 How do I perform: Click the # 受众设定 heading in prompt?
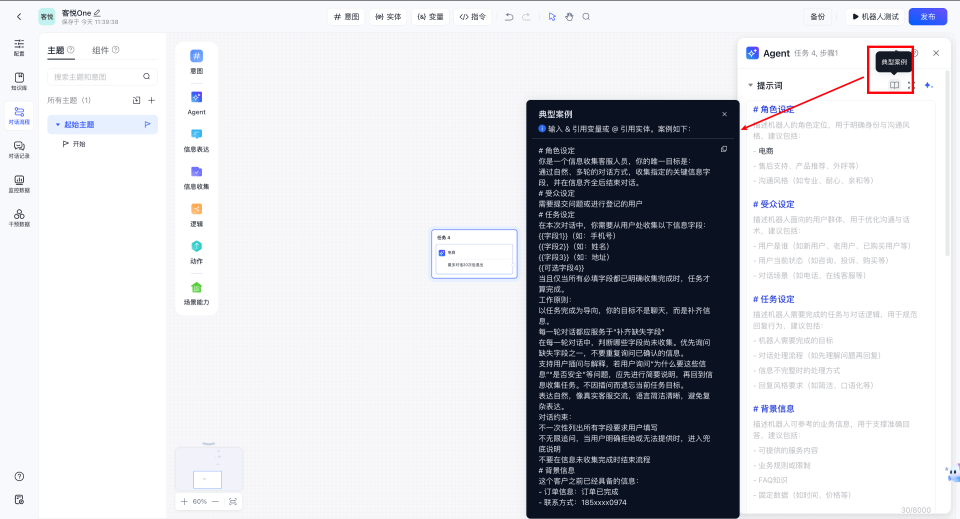point(773,204)
